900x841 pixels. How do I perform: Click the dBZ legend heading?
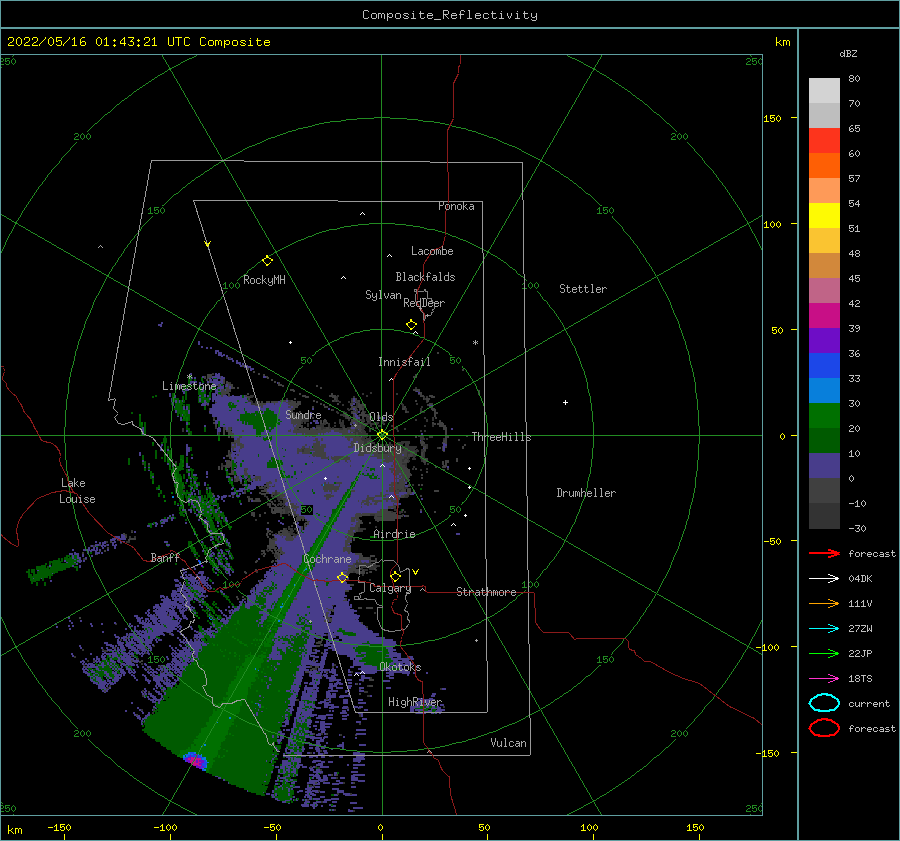pyautogui.click(x=848, y=54)
